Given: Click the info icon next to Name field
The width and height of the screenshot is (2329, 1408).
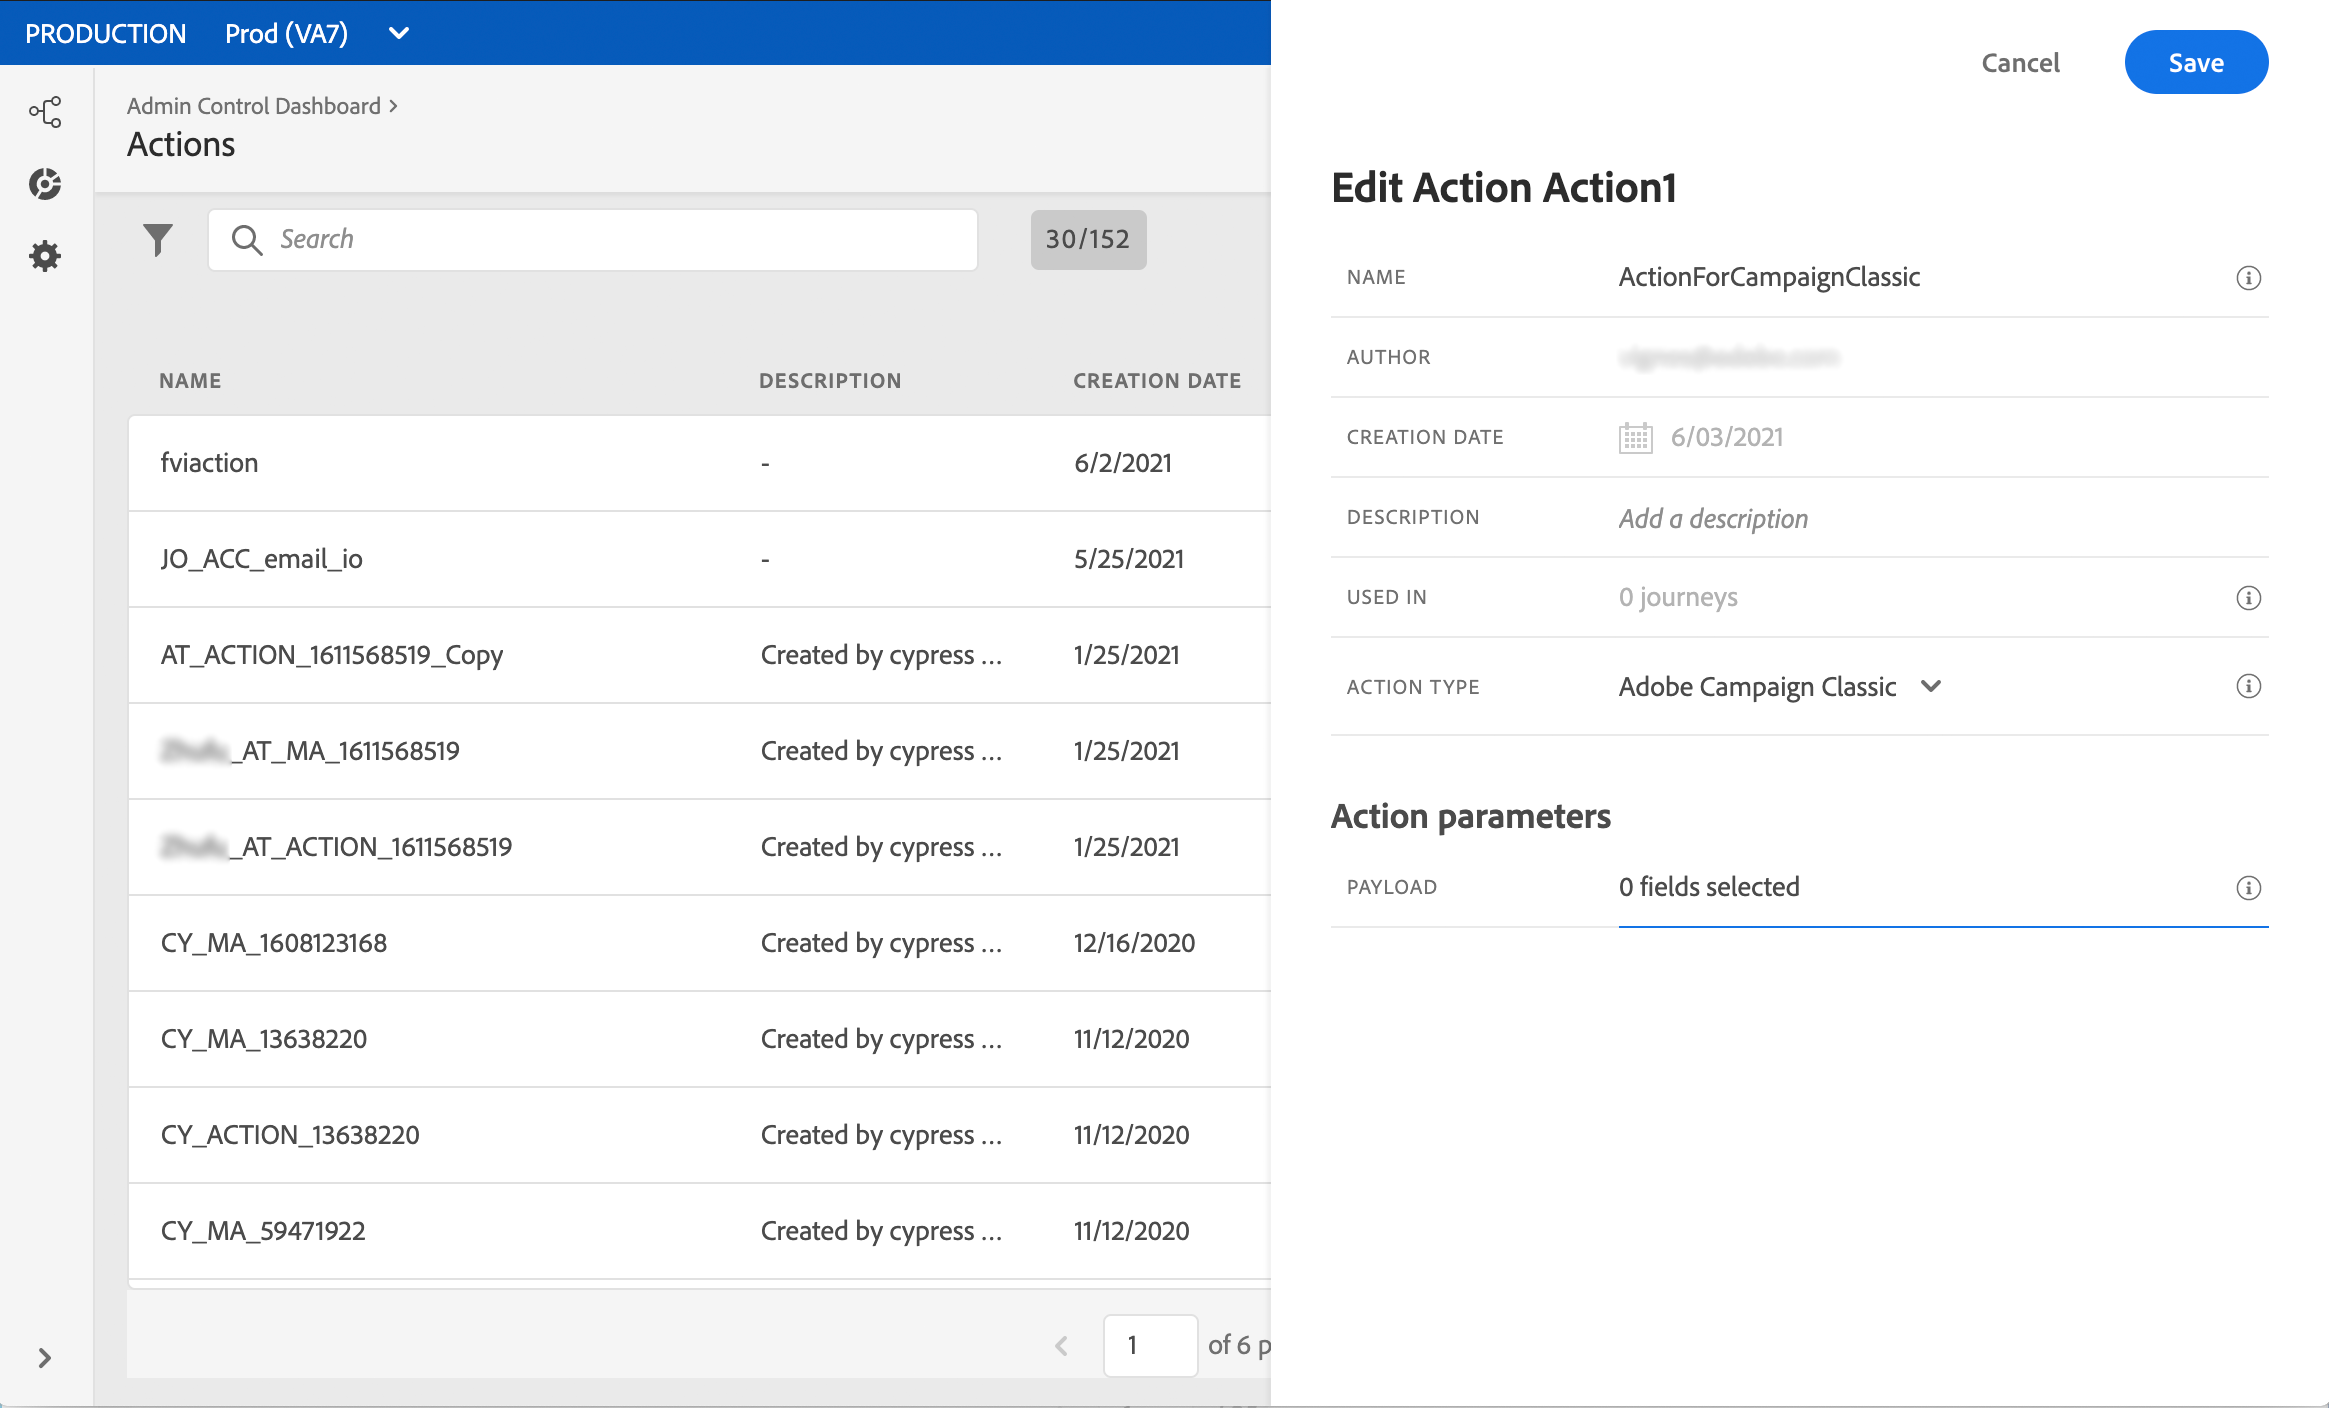Looking at the screenshot, I should point(2248,278).
